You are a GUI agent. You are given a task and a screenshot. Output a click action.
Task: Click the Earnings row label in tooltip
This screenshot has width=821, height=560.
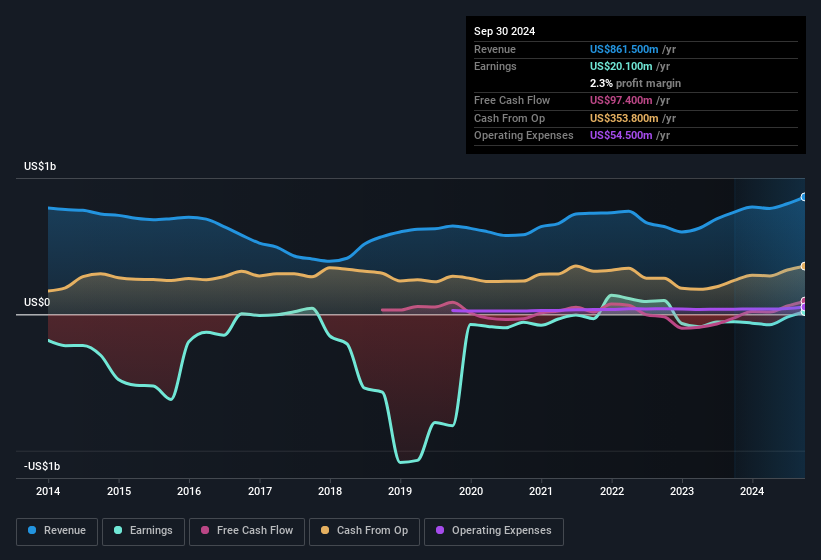tap(495, 66)
